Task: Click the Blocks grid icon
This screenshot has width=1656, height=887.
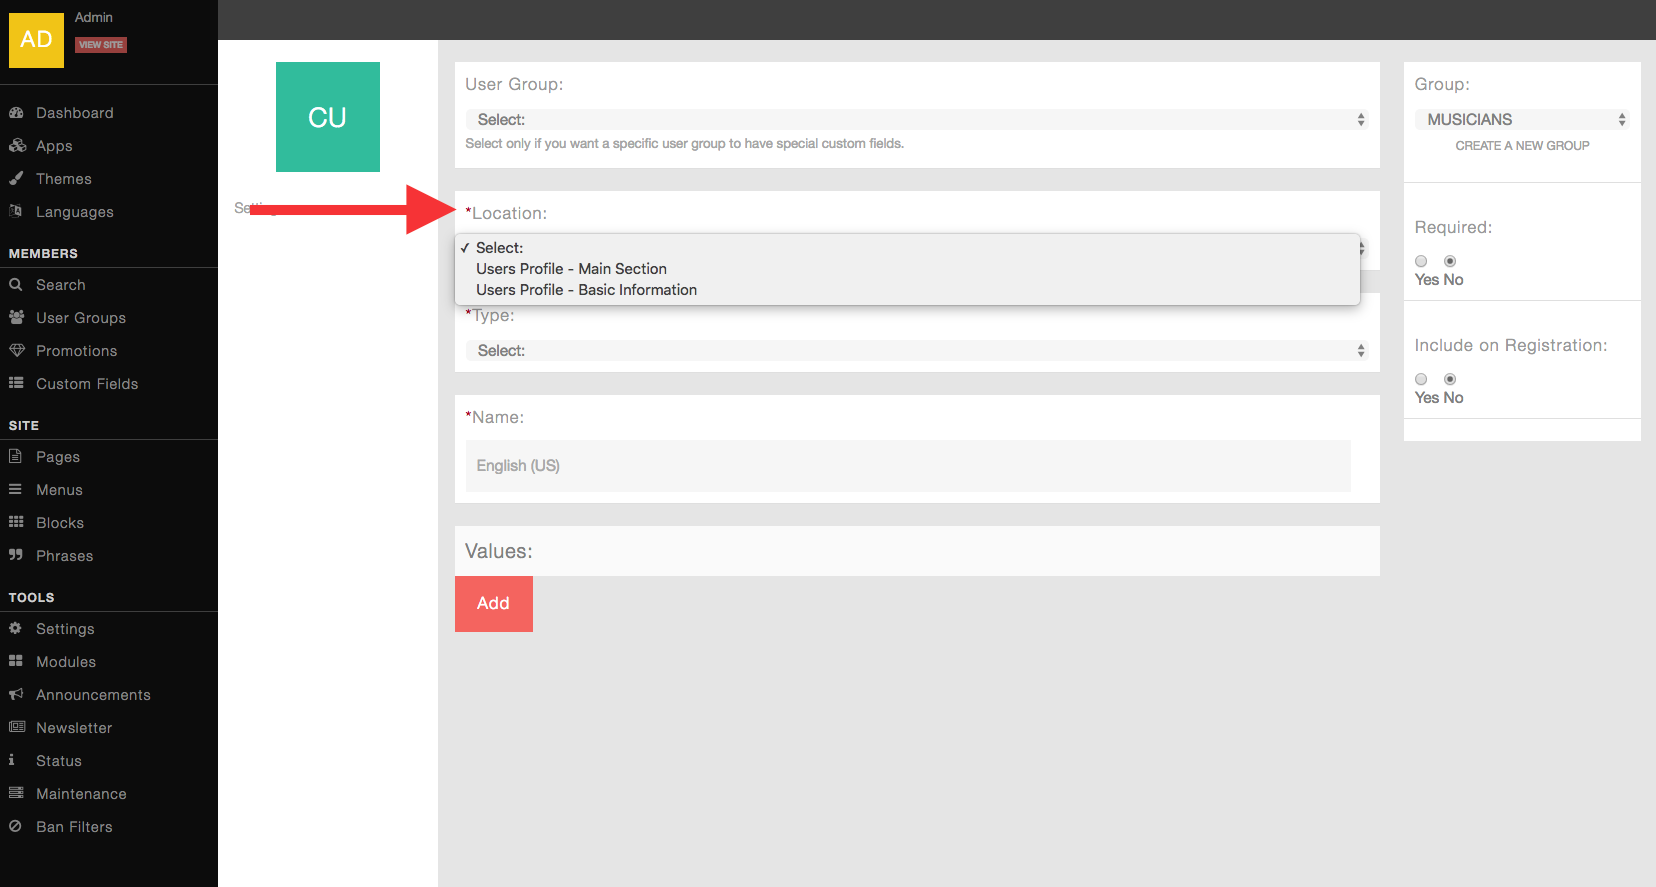Action: pos(16,522)
